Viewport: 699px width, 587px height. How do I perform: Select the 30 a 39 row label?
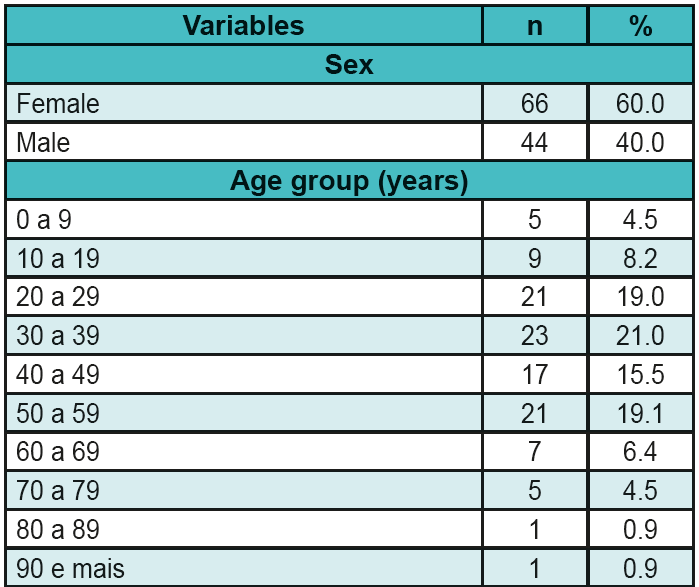pos(58,337)
